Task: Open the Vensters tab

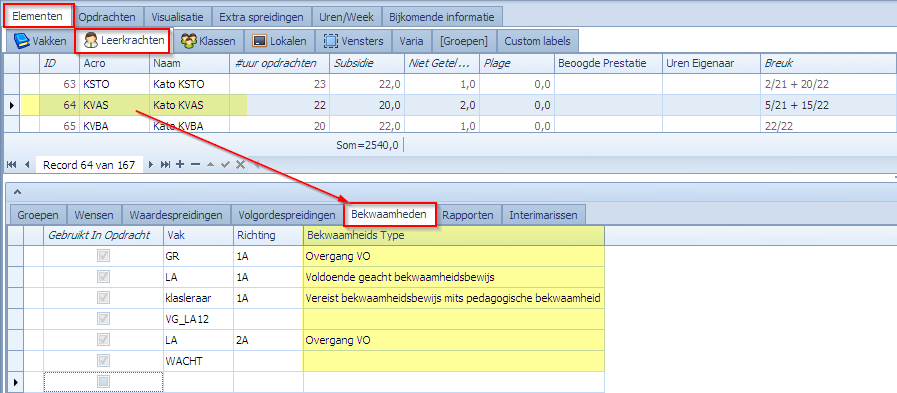Action: coord(353,41)
